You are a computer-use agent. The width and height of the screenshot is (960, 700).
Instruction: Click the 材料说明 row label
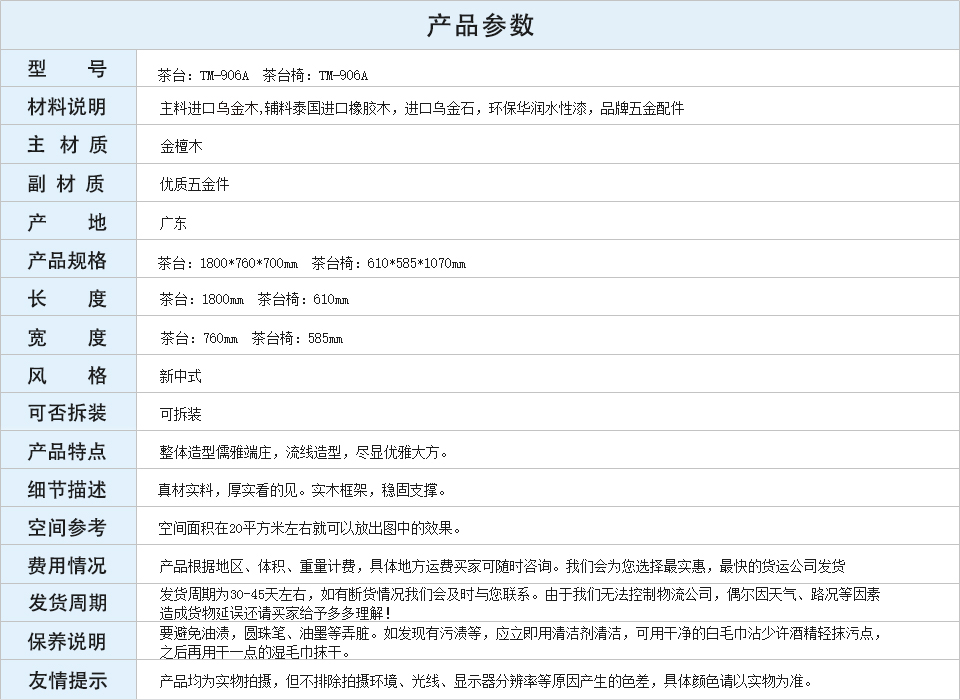[x=67, y=107]
